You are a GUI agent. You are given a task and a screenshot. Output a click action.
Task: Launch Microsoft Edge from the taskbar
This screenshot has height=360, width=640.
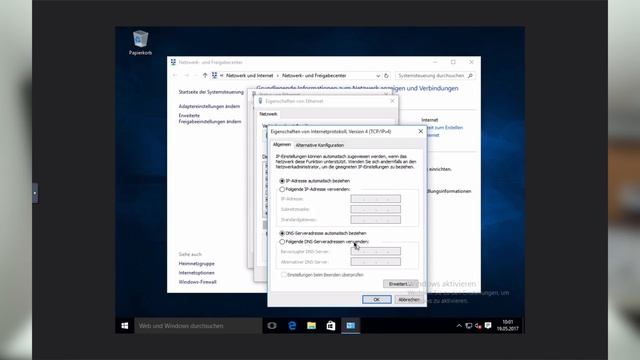(292, 325)
